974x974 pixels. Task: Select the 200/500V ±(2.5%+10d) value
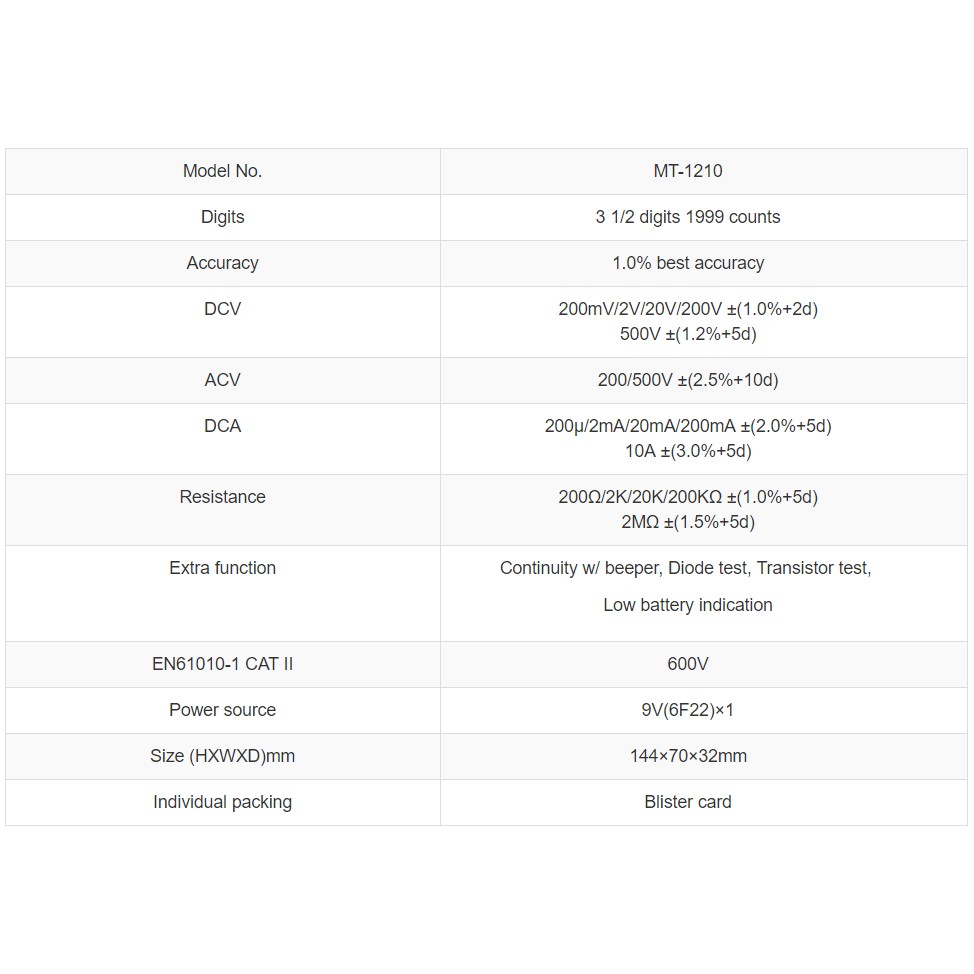coord(688,380)
